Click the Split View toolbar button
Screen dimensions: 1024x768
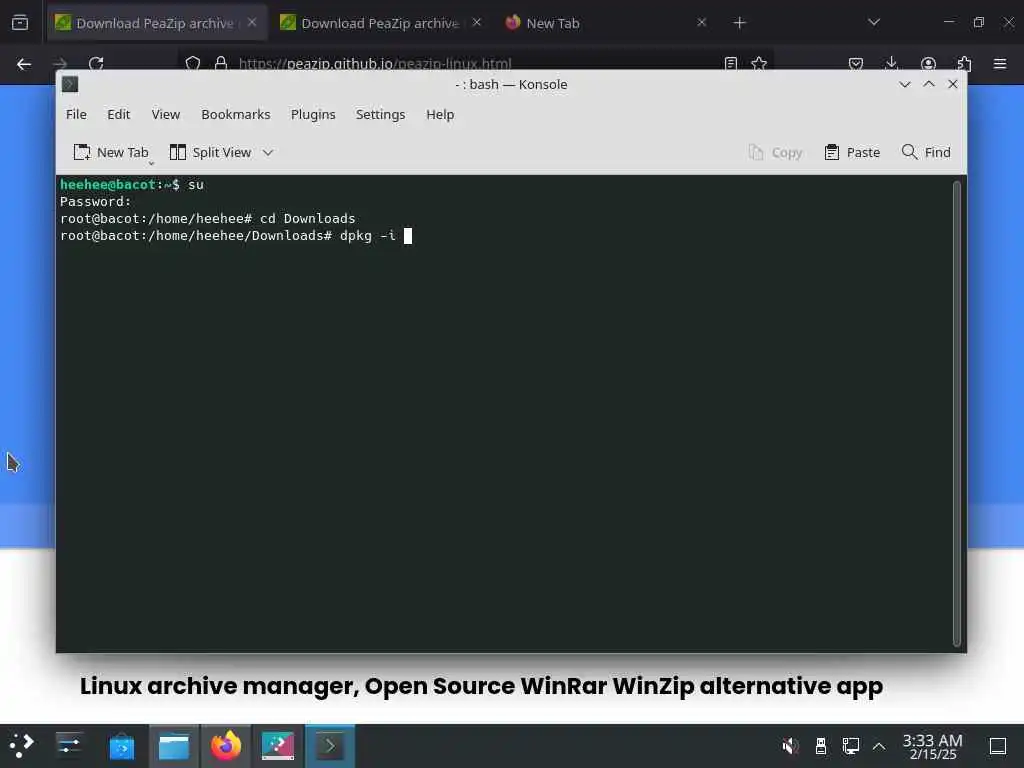tap(210, 152)
